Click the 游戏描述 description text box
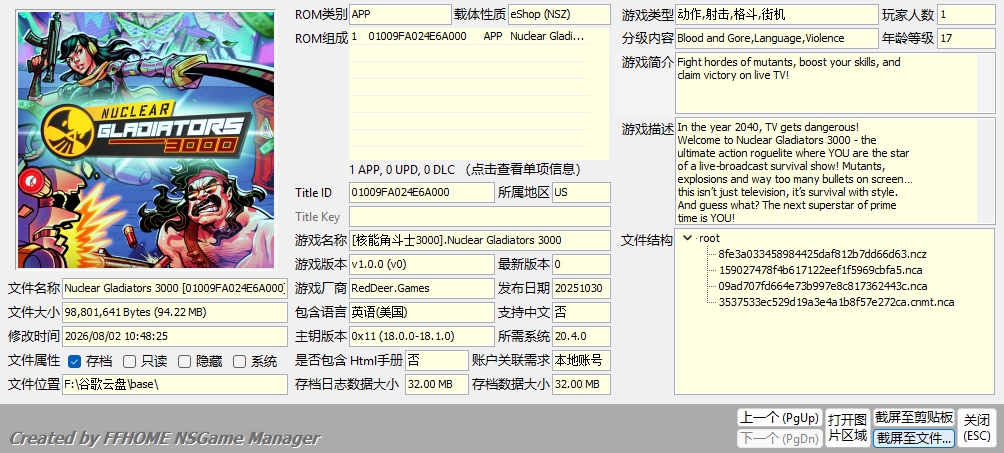This screenshot has width=1004, height=453. click(x=835, y=171)
